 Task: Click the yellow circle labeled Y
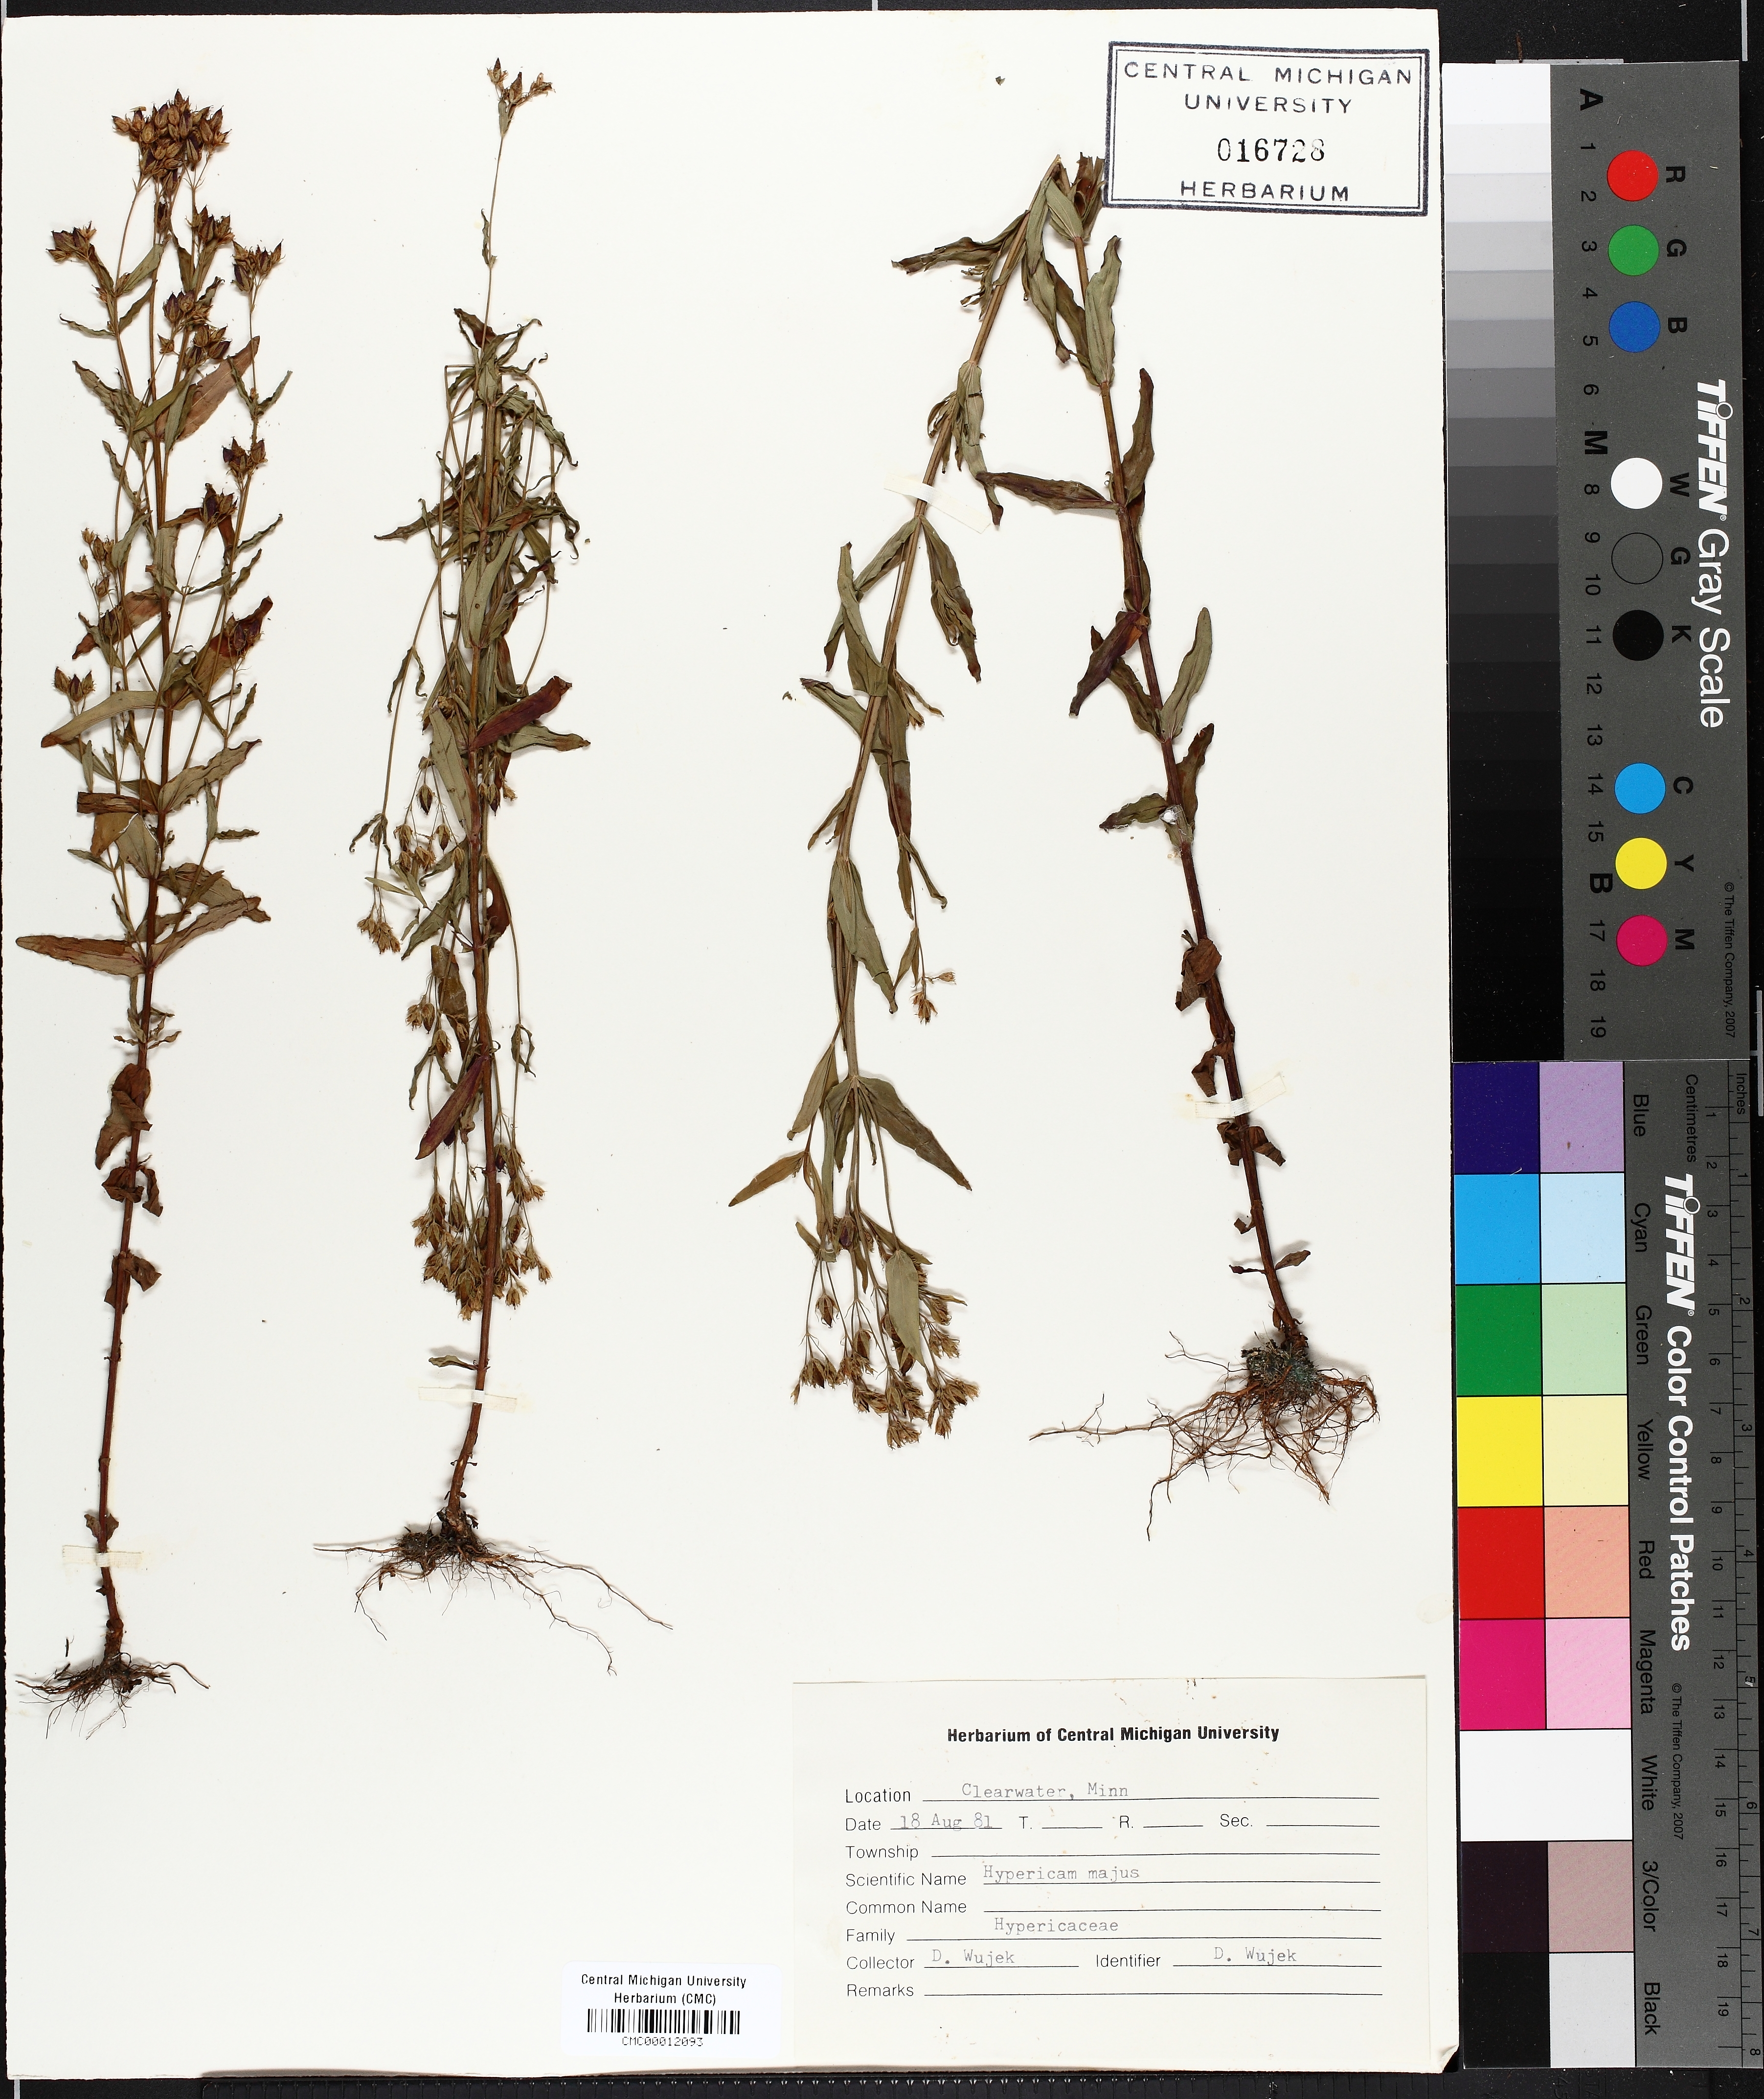click(1641, 863)
